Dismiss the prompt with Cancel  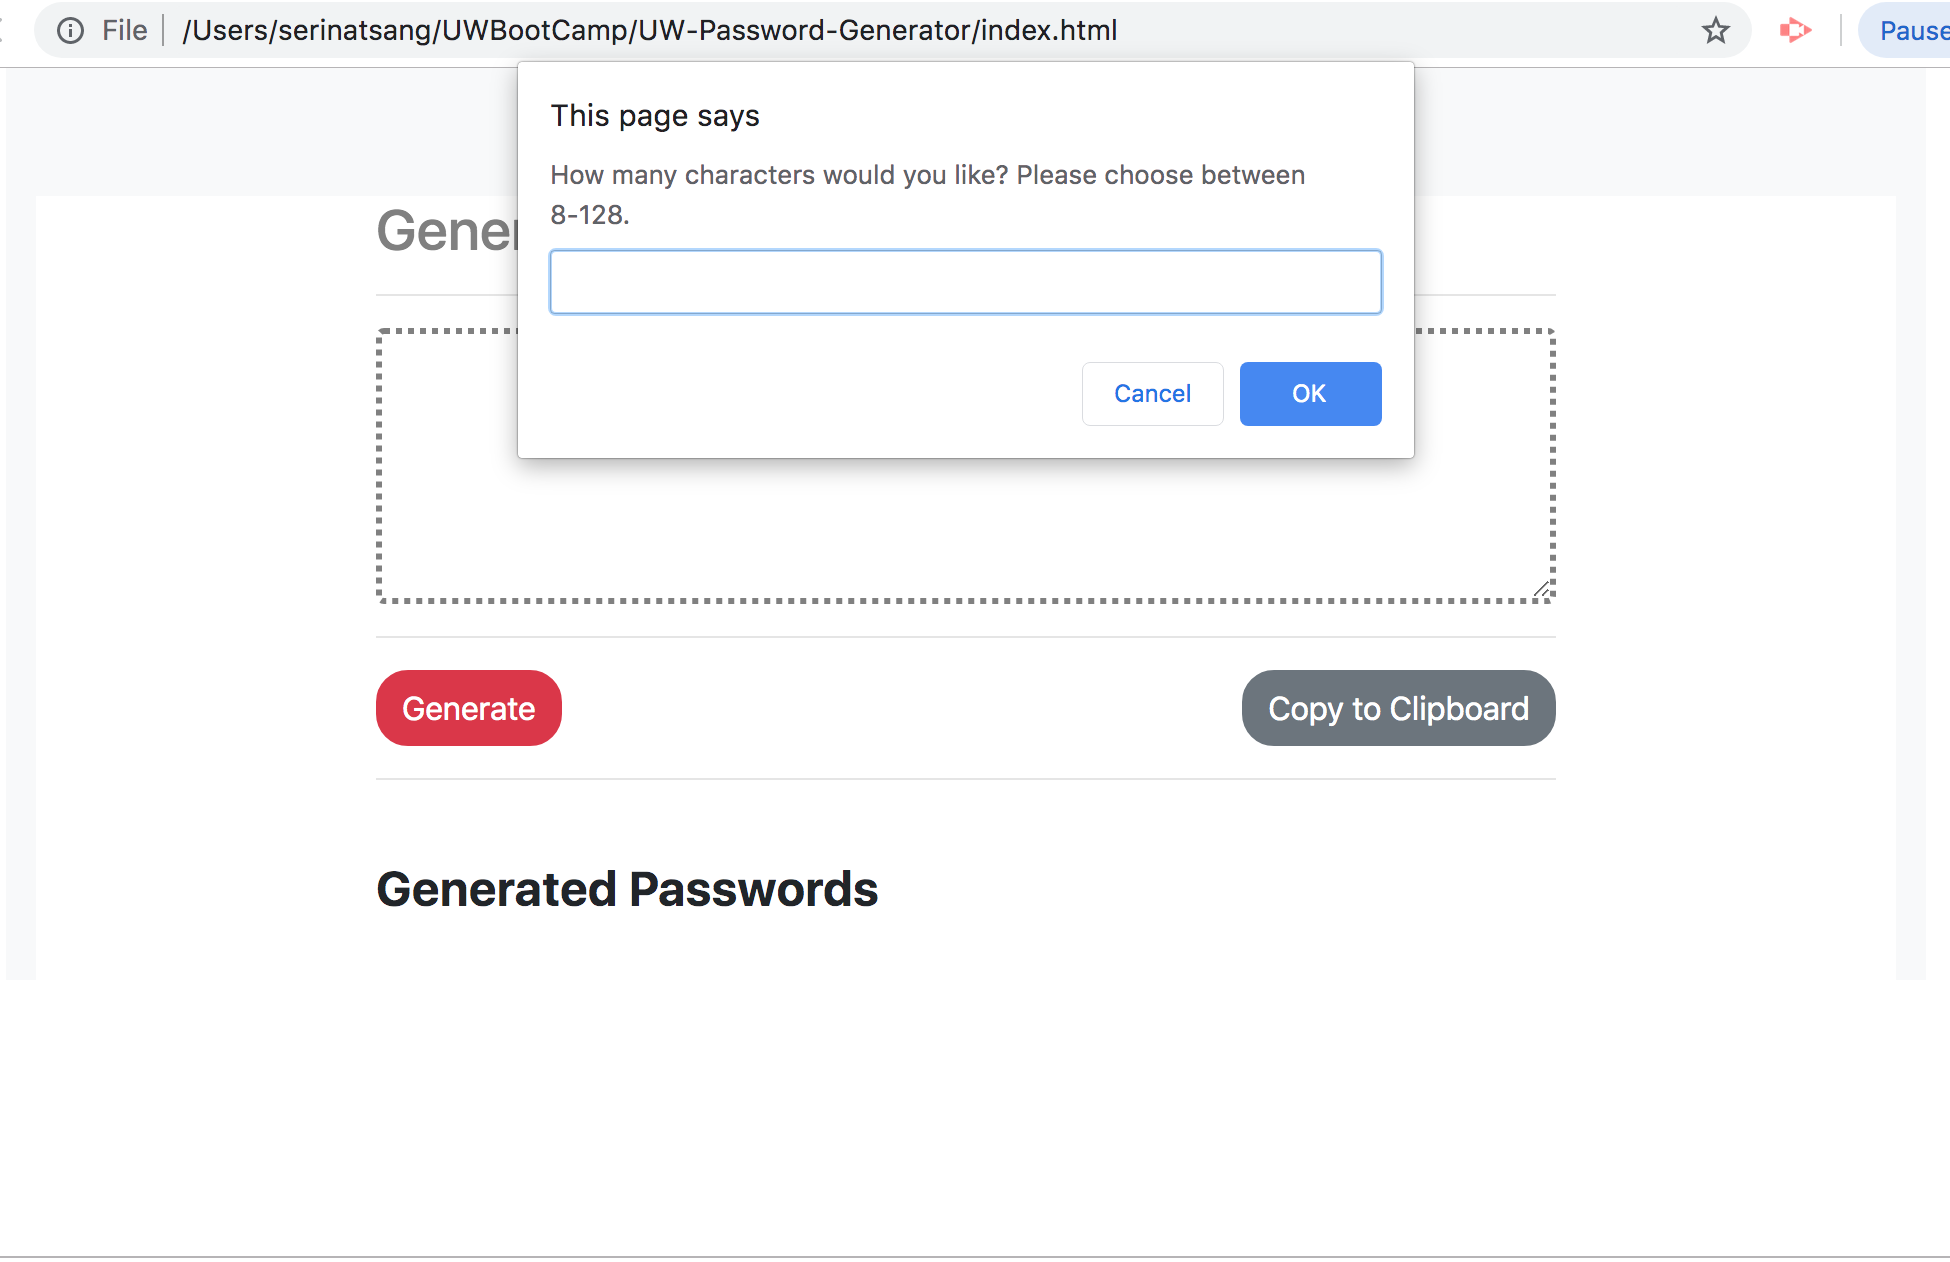coord(1152,393)
